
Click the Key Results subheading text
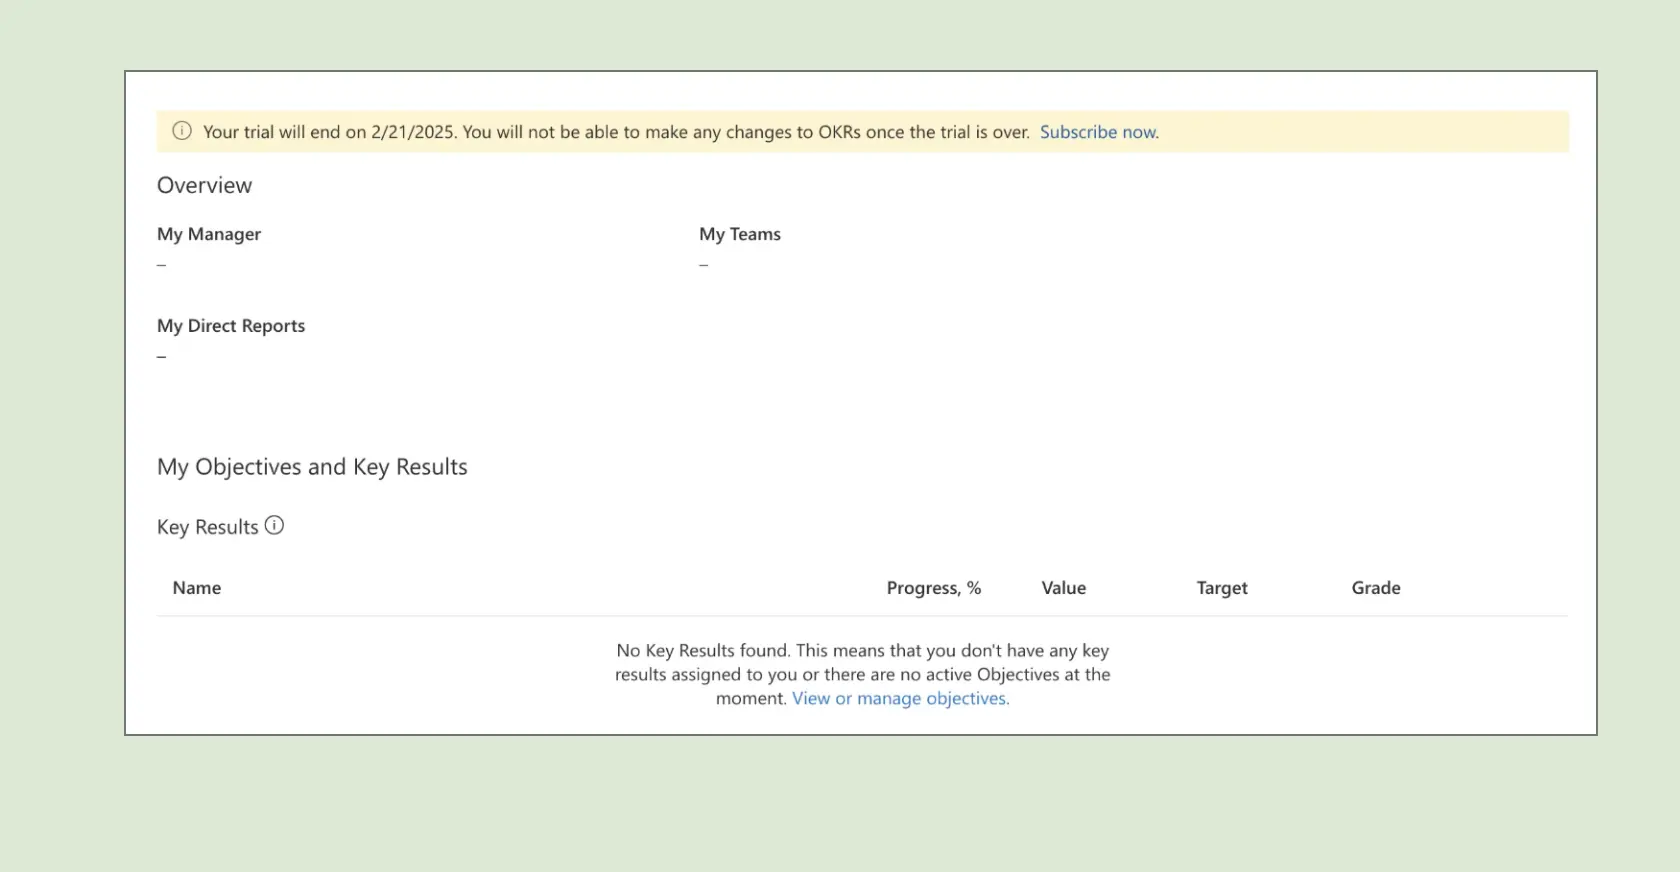[208, 527]
